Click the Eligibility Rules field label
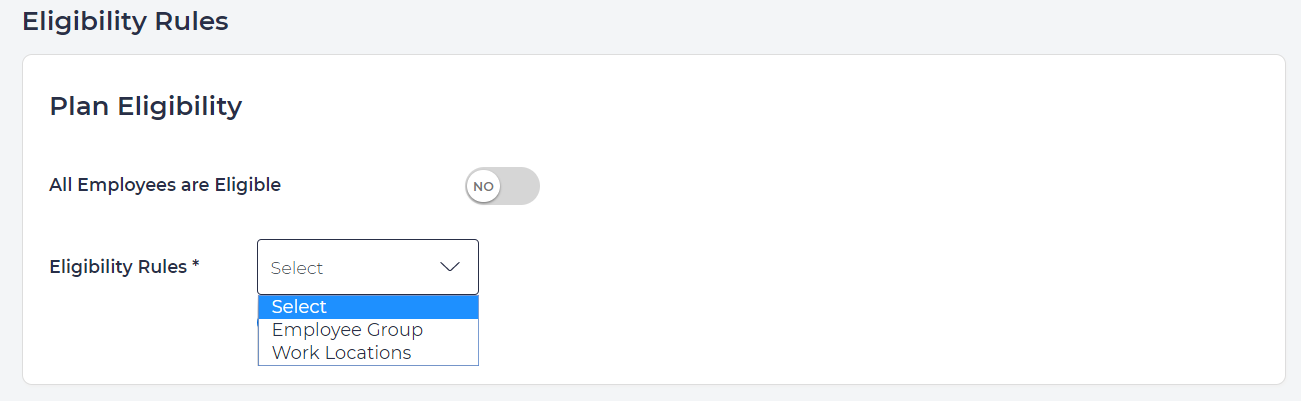This screenshot has height=401, width=1301. pyautogui.click(x=118, y=267)
